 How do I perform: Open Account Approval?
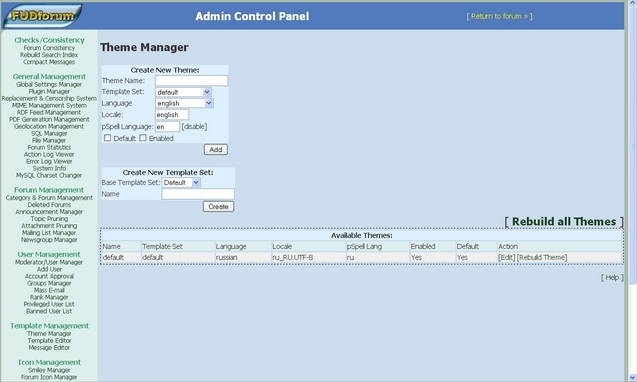[x=49, y=276]
